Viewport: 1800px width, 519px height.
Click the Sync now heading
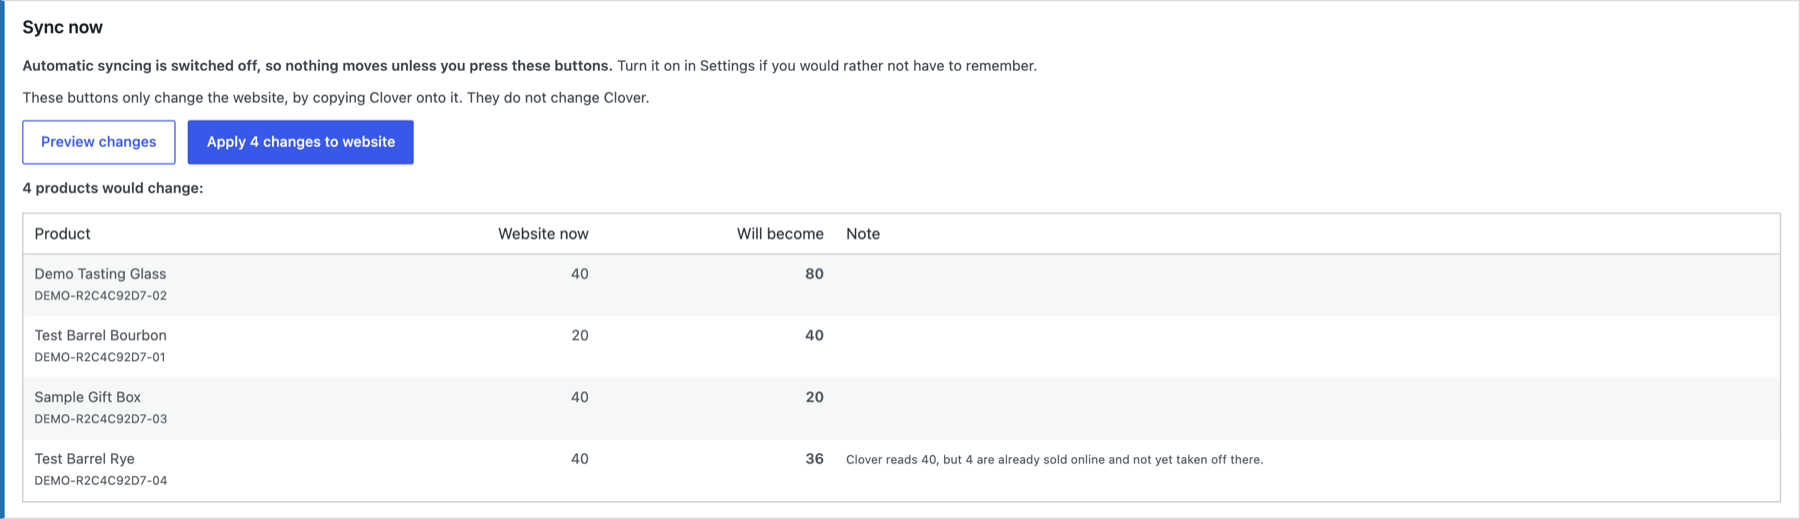click(x=63, y=27)
